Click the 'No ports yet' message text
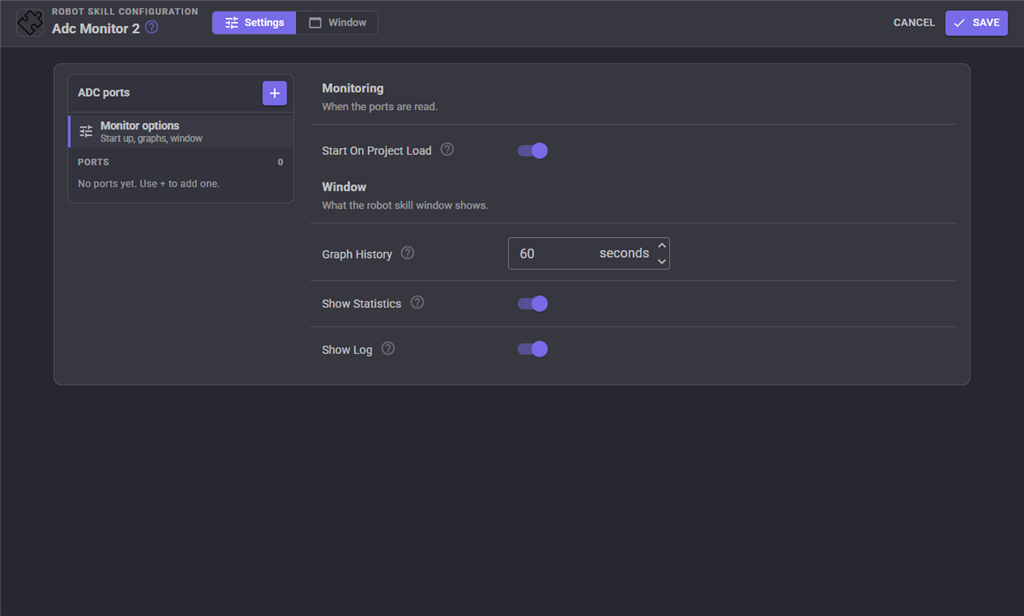 (x=149, y=184)
